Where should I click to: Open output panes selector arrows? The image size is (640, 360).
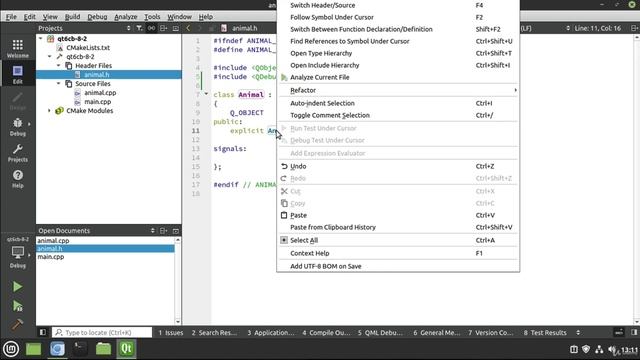pos(578,332)
